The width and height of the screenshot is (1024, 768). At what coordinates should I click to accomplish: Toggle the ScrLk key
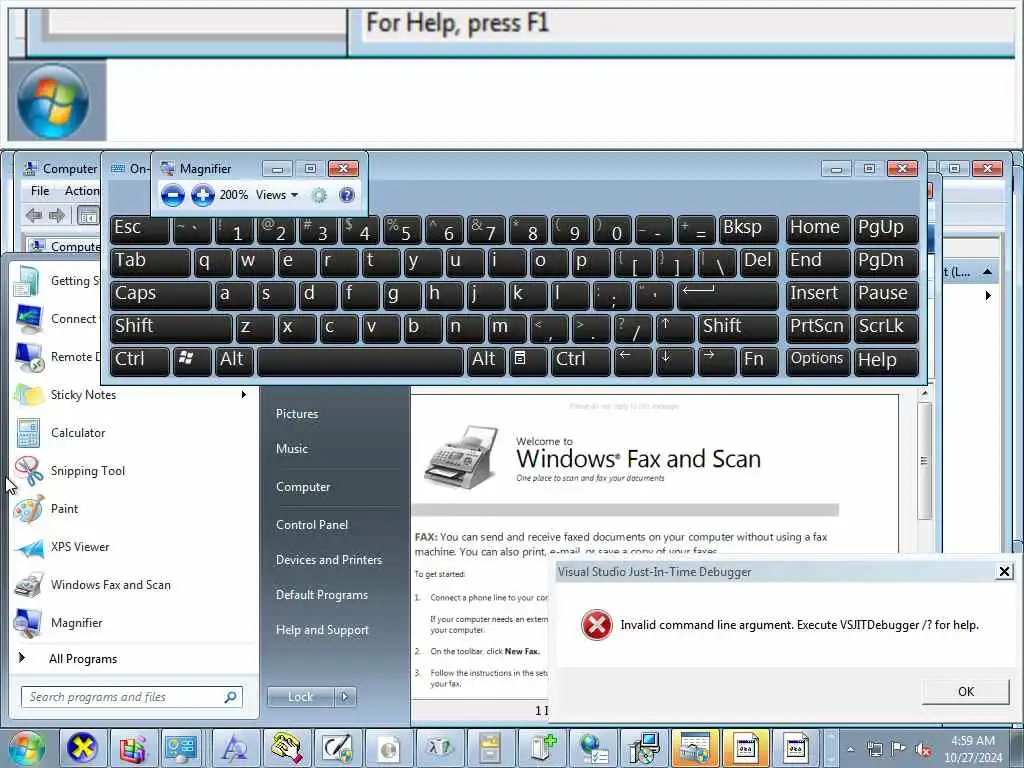[x=886, y=328]
